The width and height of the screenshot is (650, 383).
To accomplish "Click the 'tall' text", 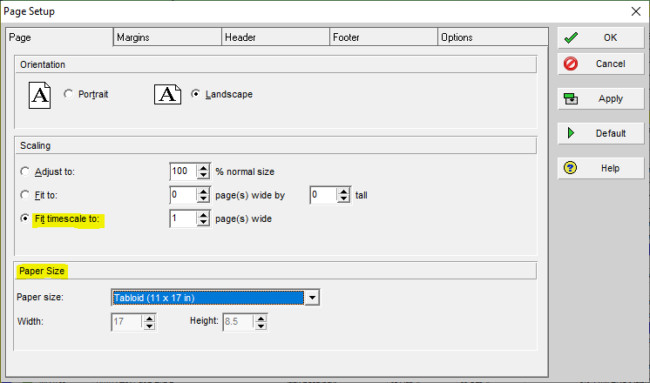I will pyautogui.click(x=361, y=195).
